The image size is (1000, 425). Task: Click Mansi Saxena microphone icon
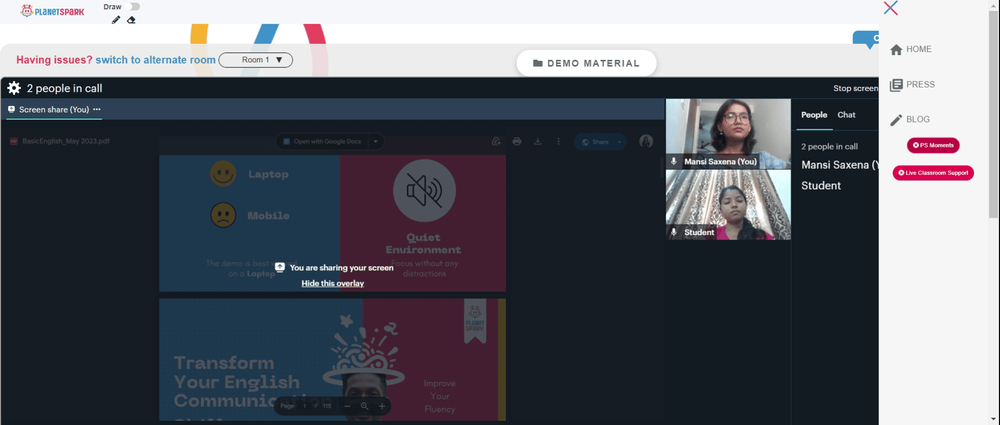[673, 161]
